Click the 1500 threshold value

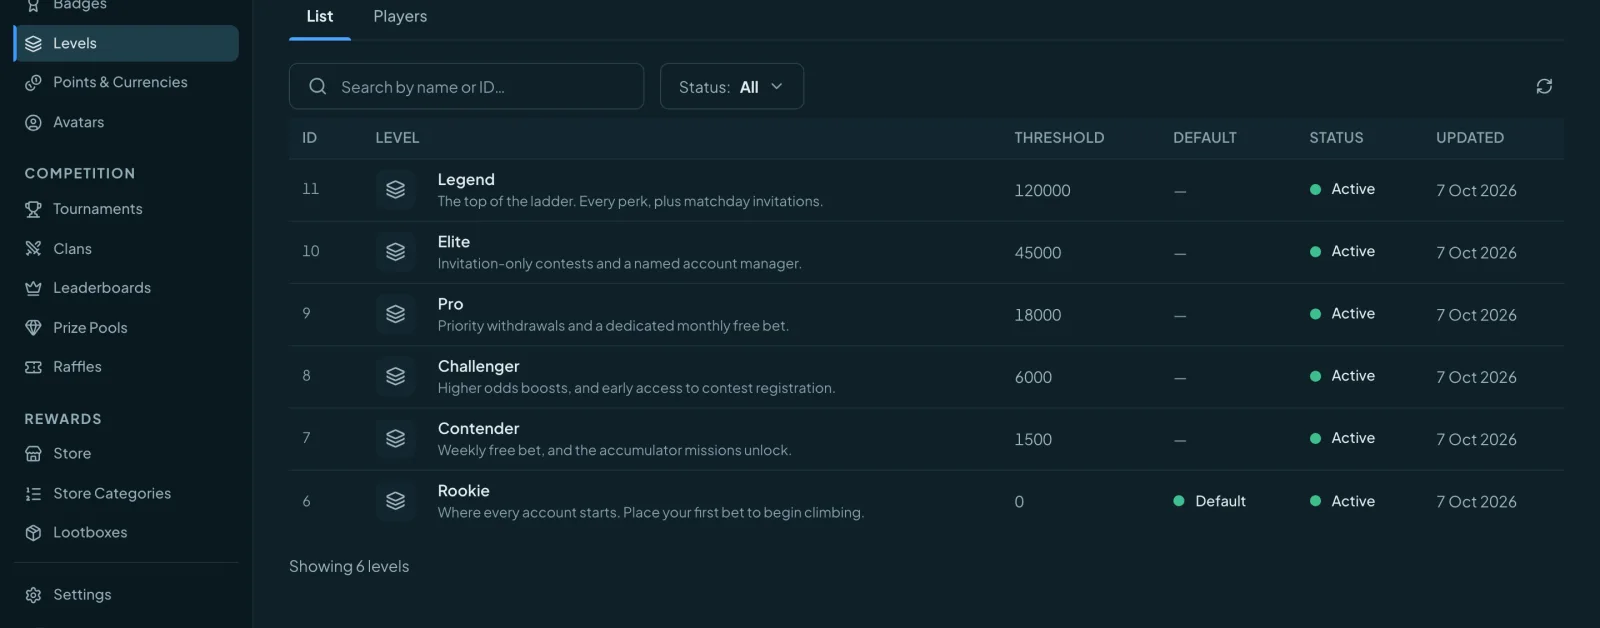pos(1033,439)
